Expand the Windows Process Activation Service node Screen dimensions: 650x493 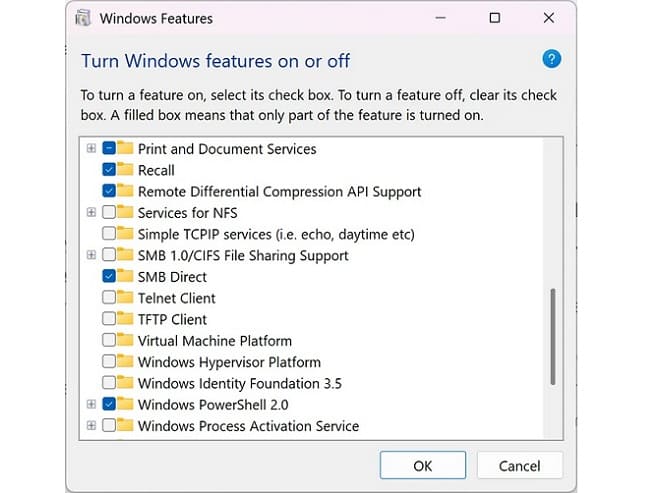click(91, 425)
